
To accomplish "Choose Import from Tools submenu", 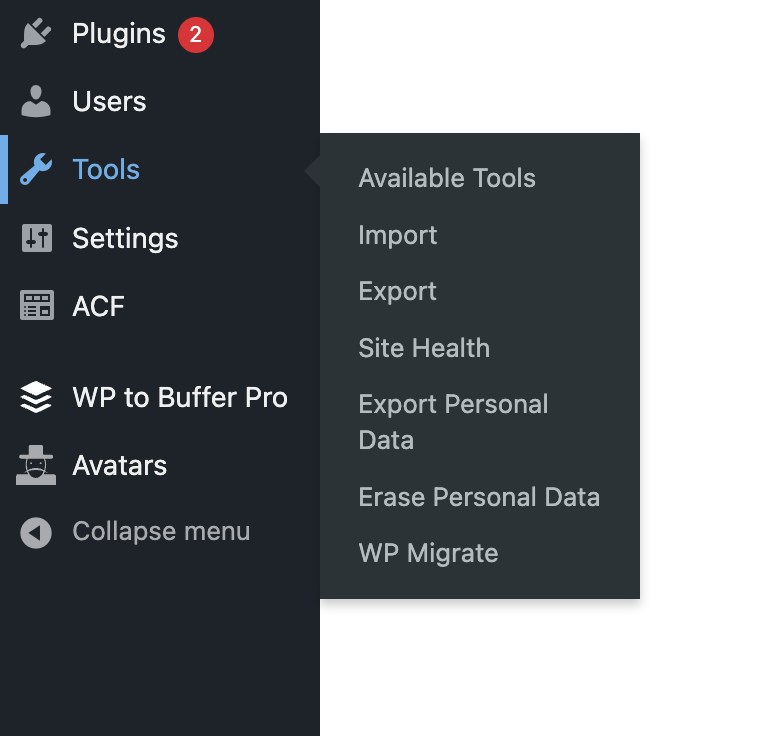I will [398, 235].
